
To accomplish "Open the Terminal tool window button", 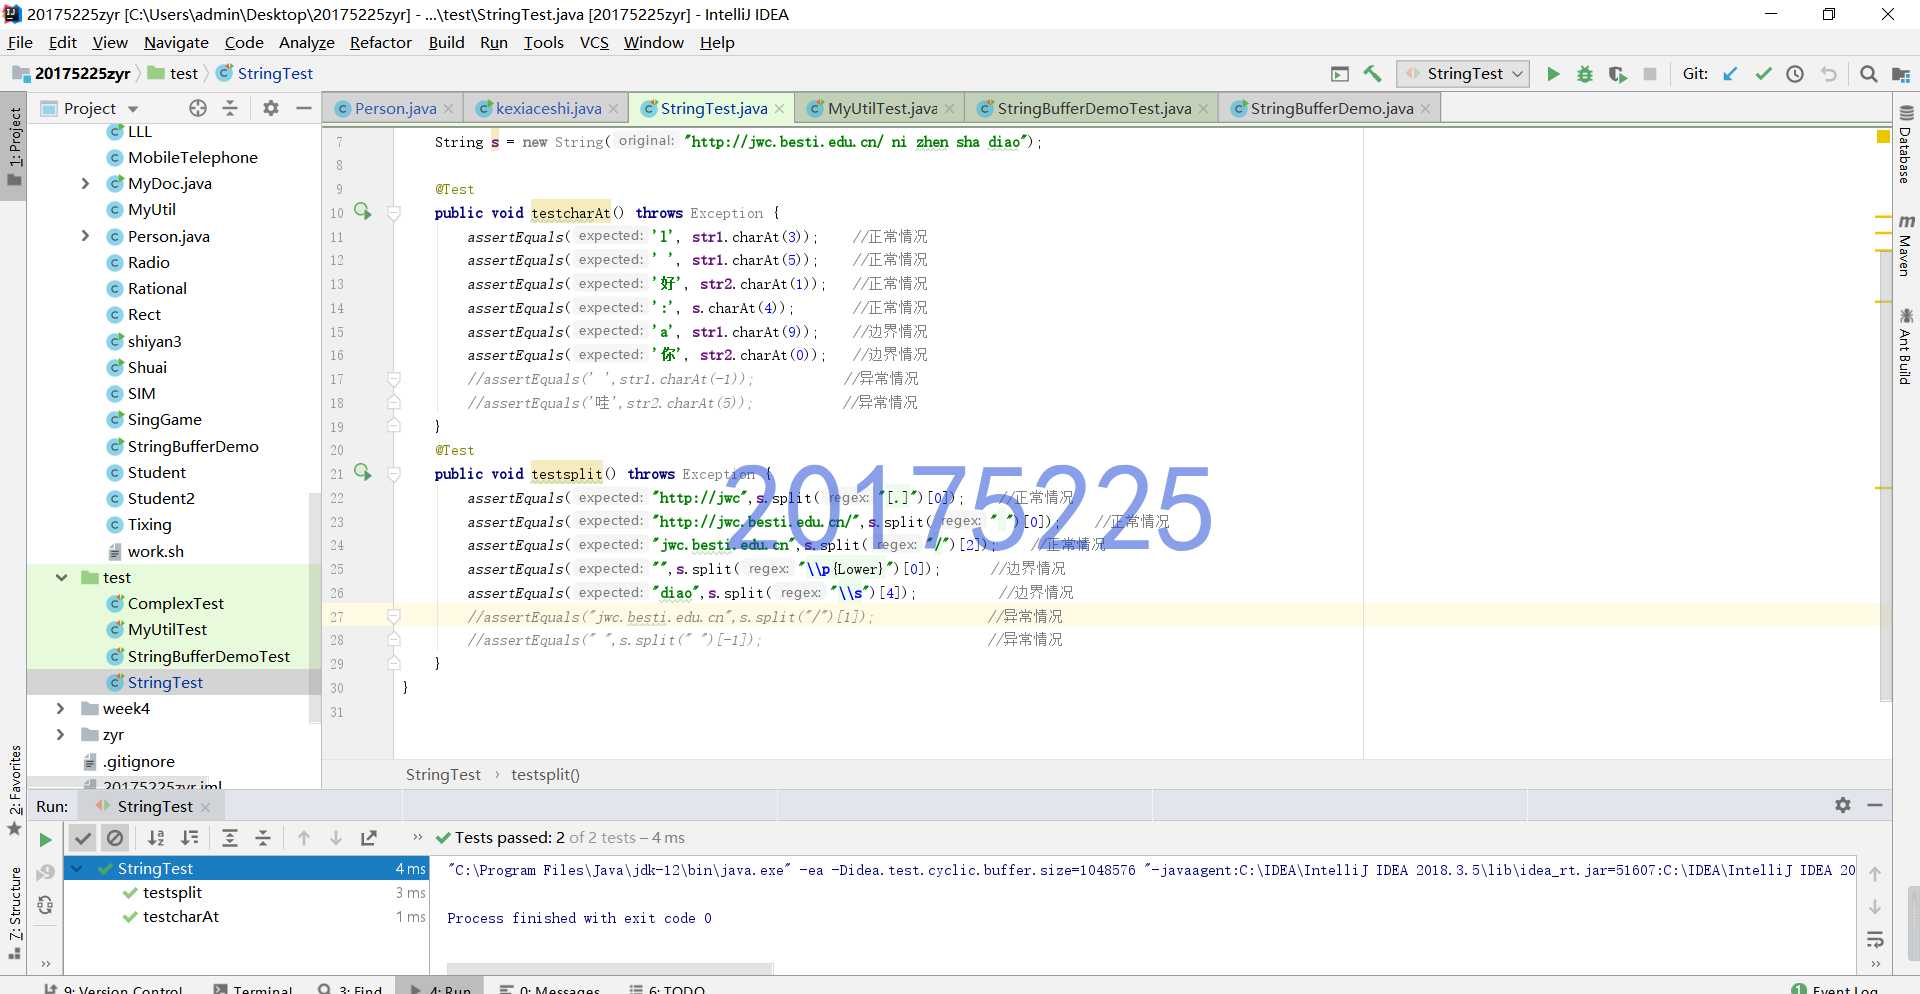I will pos(253,987).
